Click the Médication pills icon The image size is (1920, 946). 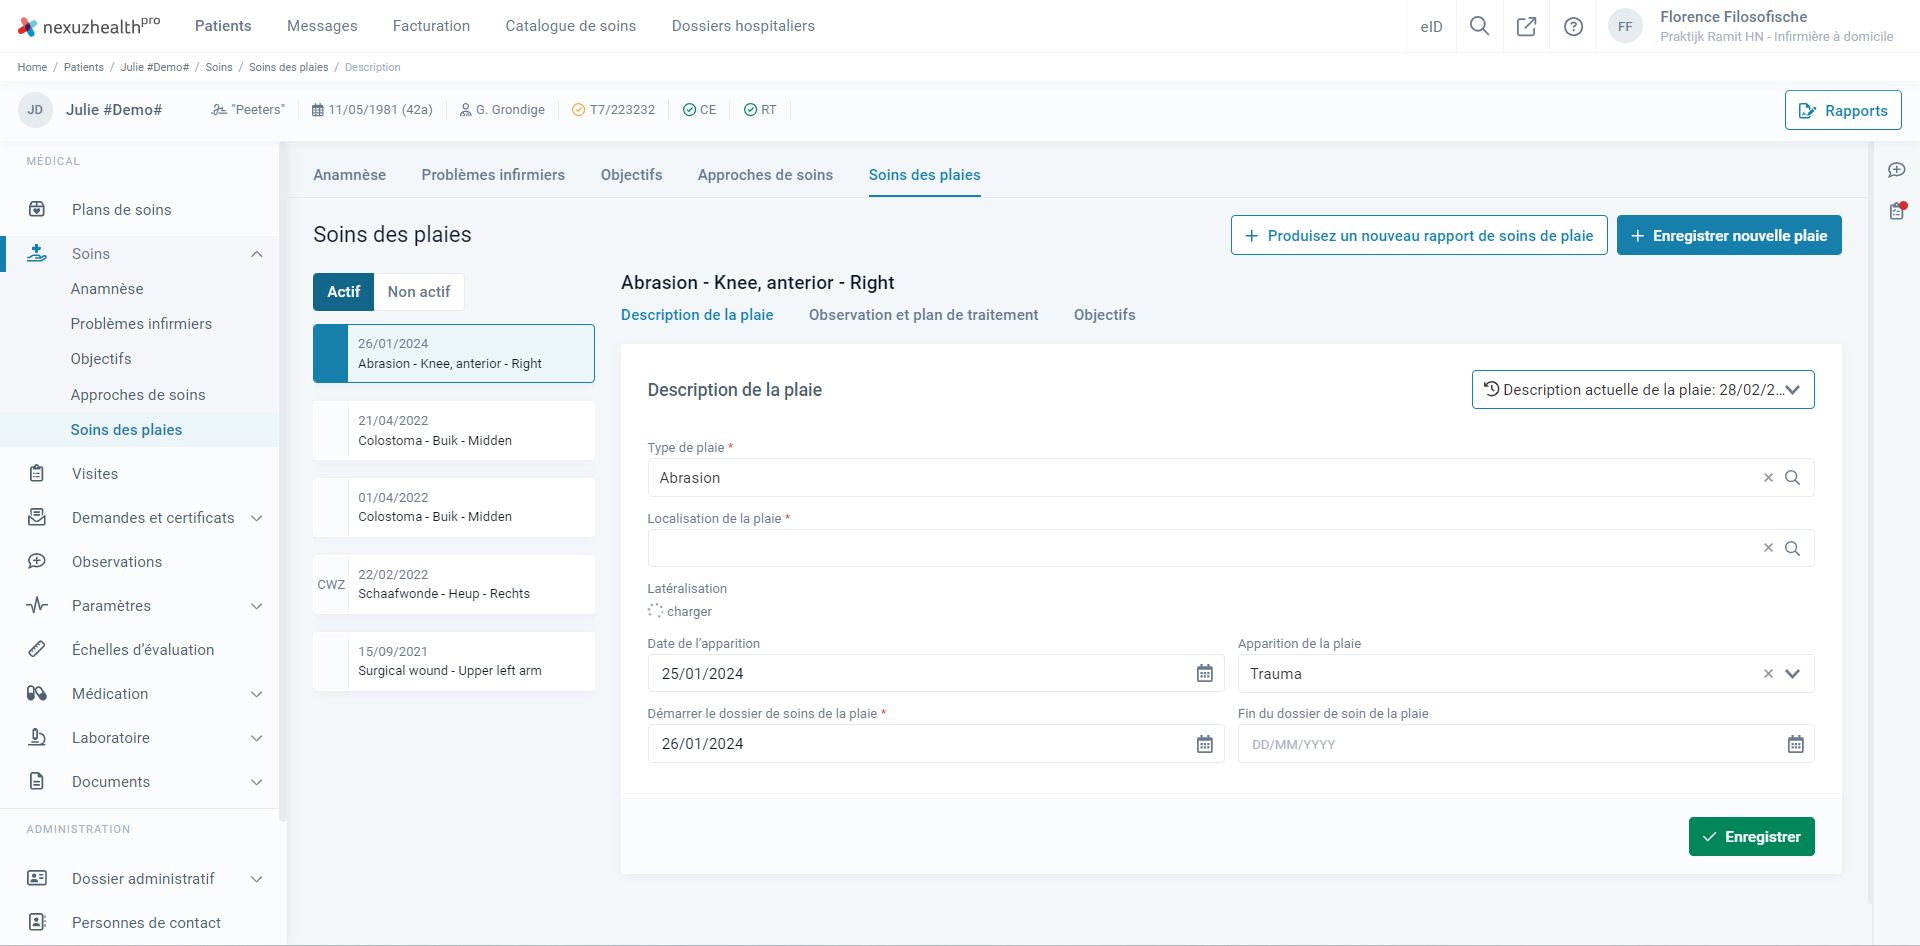37,693
